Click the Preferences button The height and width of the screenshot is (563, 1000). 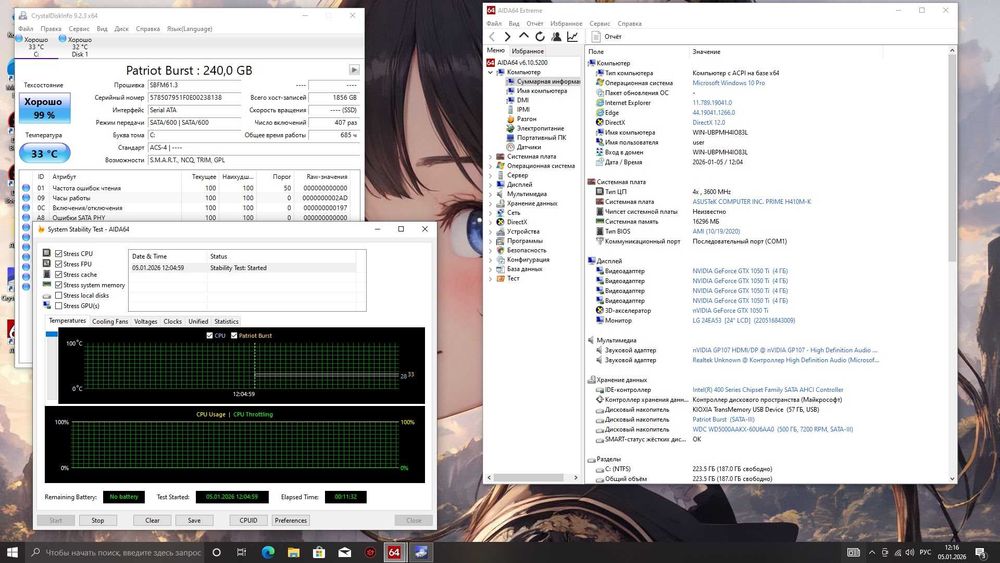[x=291, y=520]
